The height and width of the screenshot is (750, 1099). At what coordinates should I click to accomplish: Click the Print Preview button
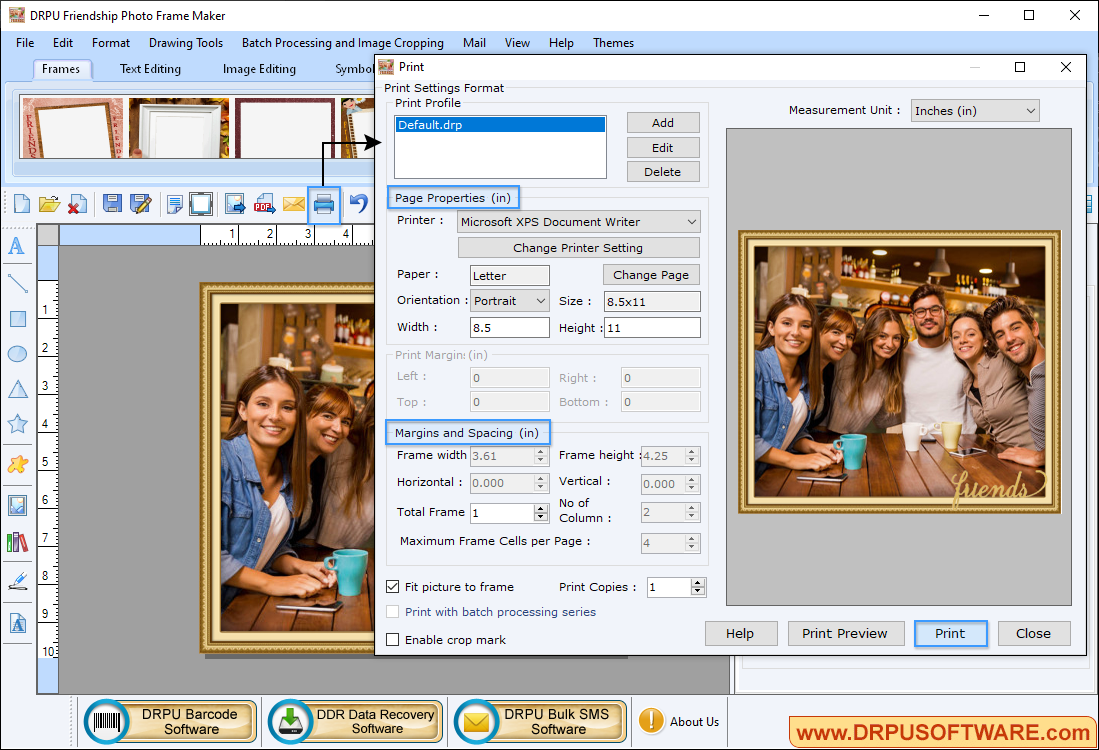tap(845, 633)
